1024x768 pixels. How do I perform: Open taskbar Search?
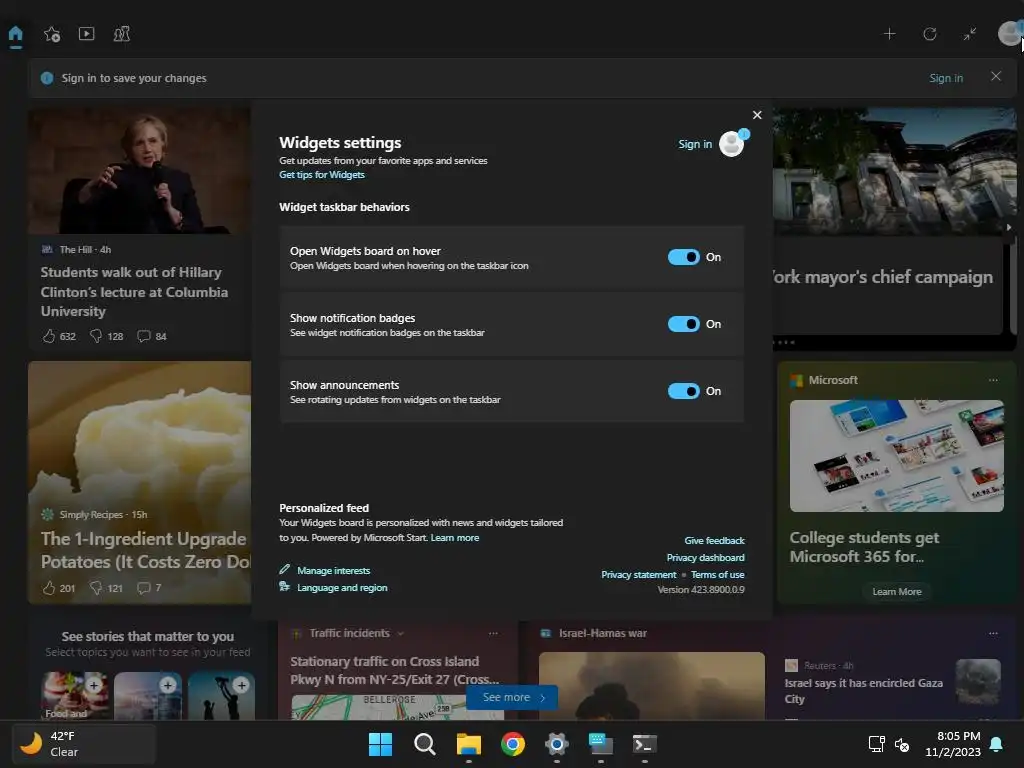tap(424, 744)
